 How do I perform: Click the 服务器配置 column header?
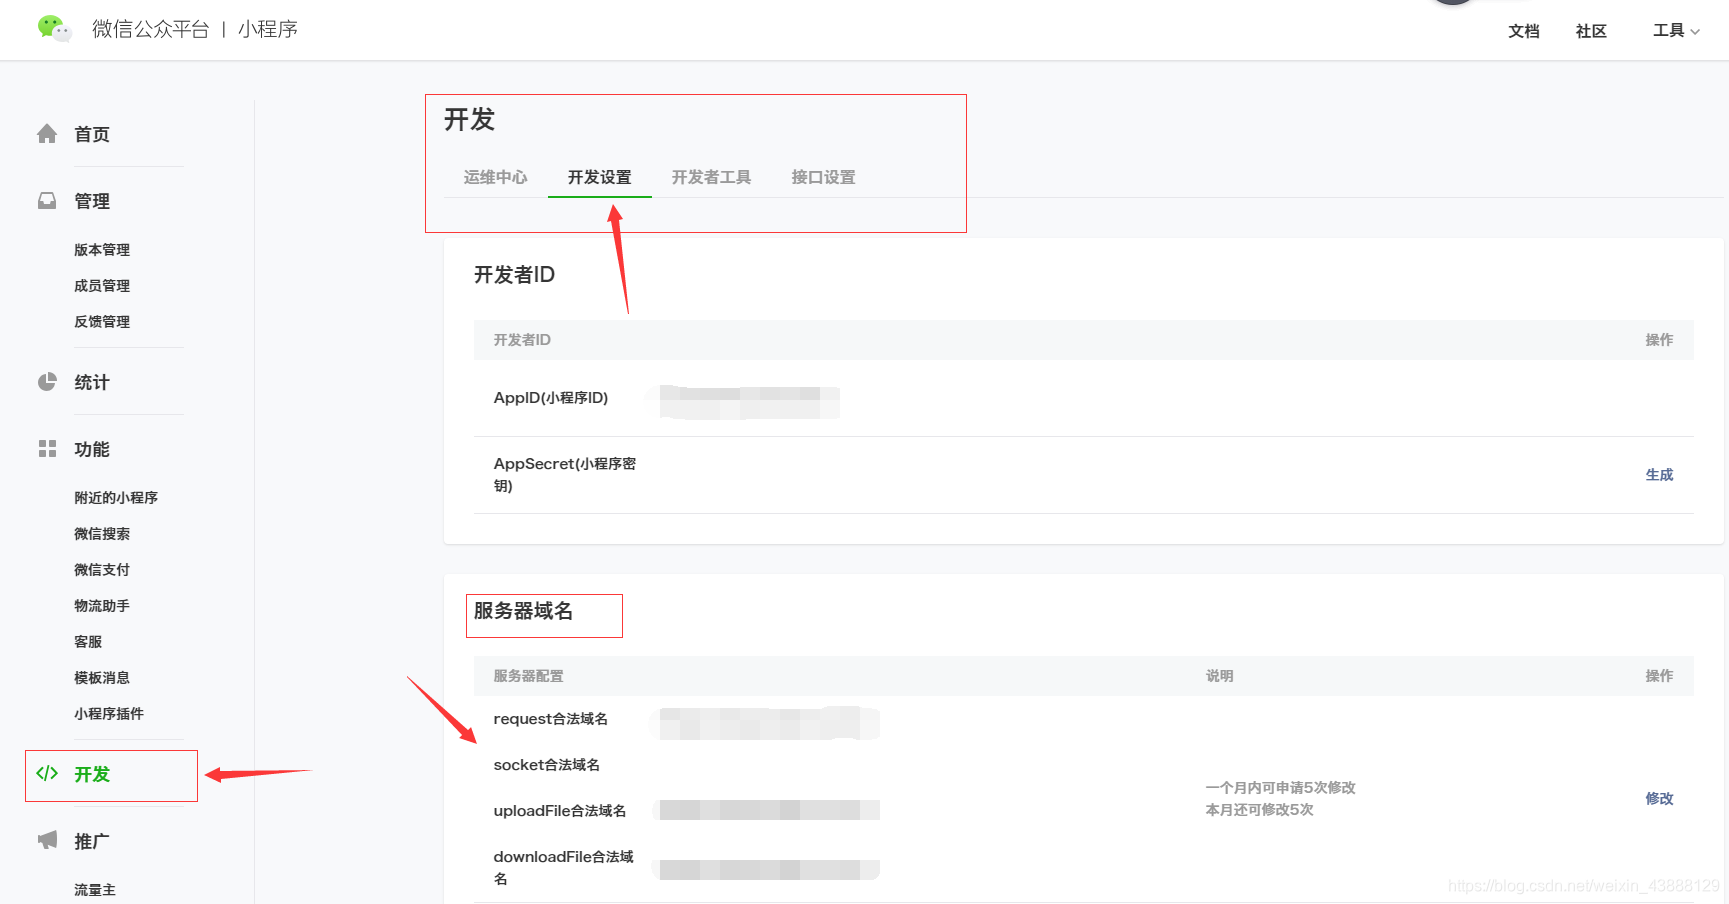529,676
